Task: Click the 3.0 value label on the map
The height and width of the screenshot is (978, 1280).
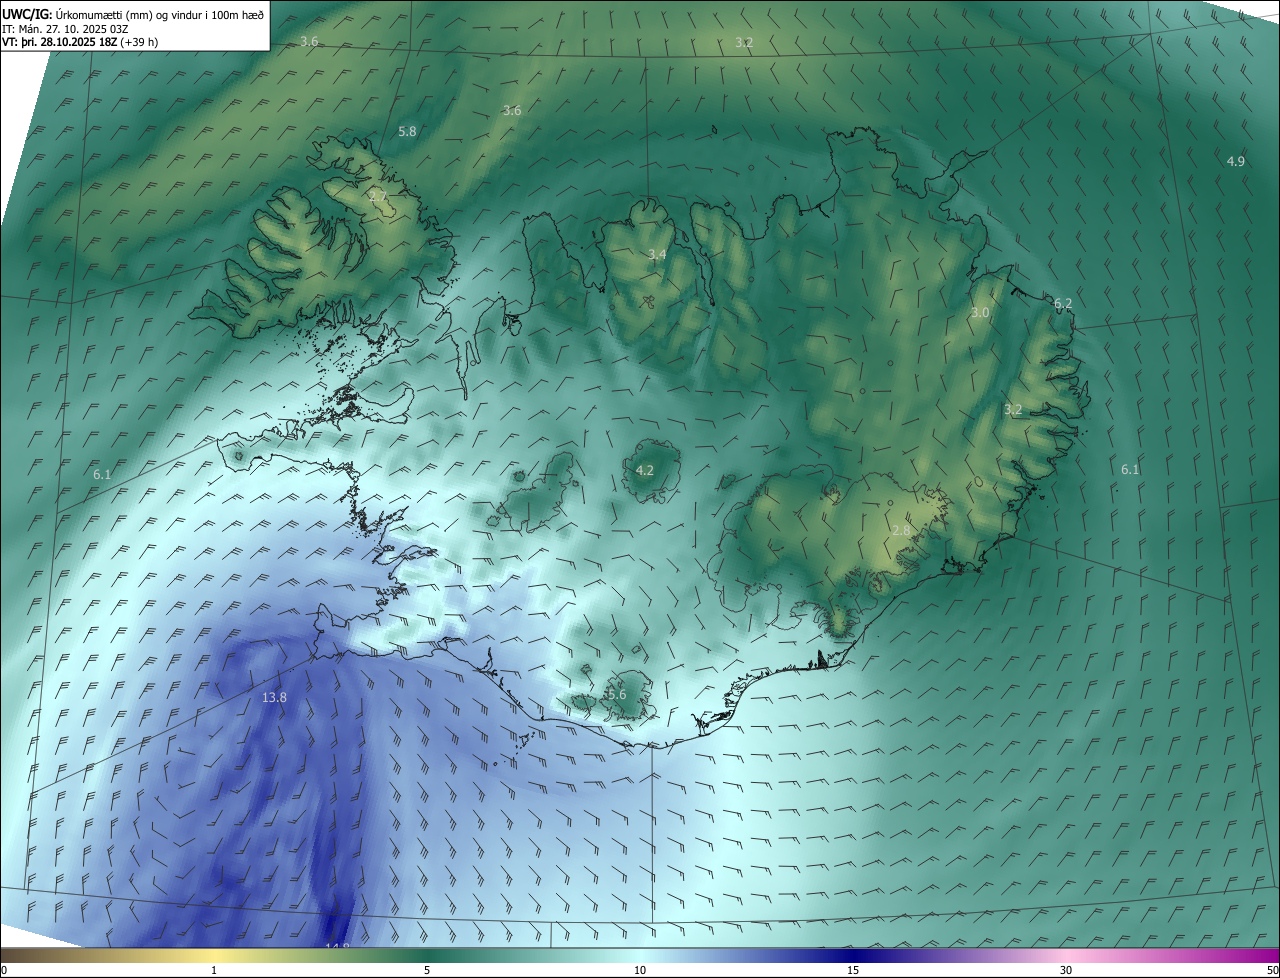Action: pyautogui.click(x=980, y=312)
